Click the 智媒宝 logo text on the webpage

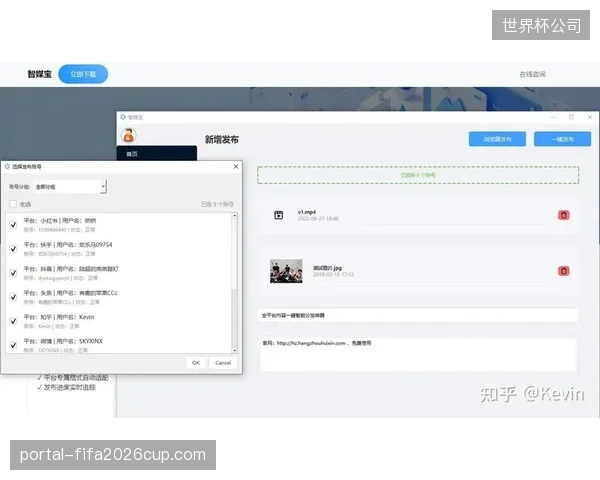click(39, 74)
